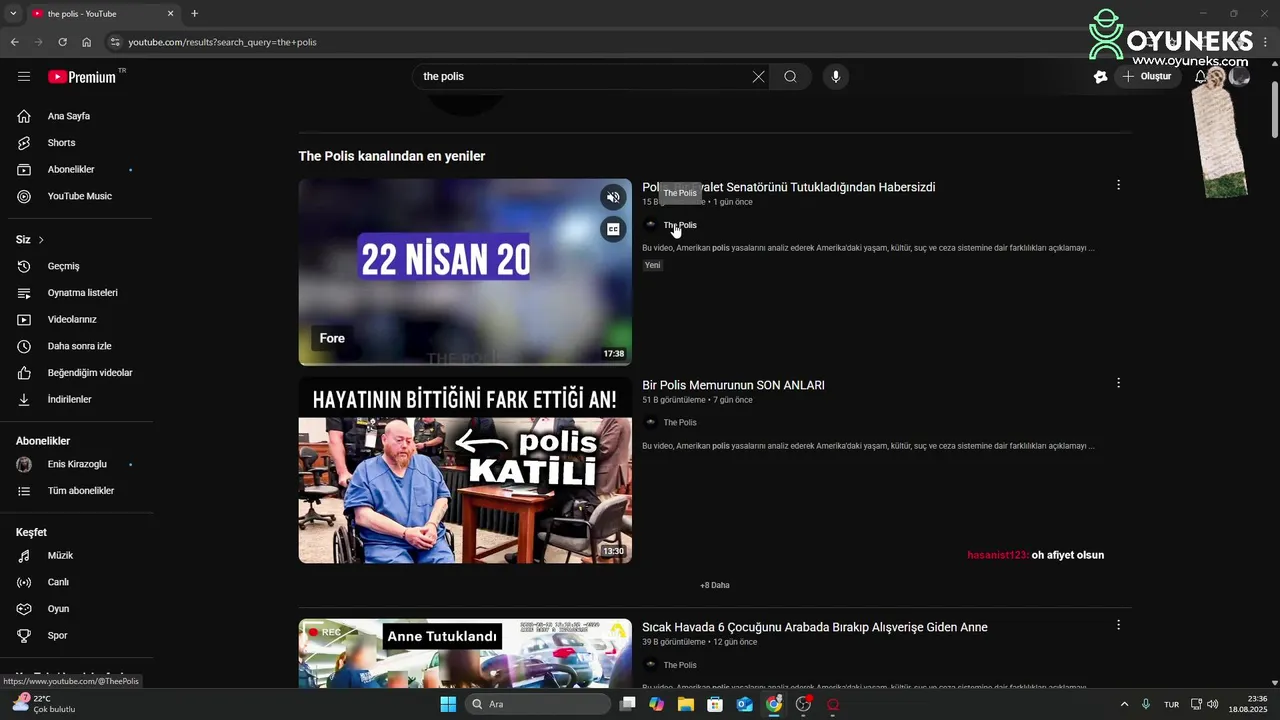This screenshot has height=720, width=1280.
Task: Click the Oluştur create button
Action: pos(1147,76)
